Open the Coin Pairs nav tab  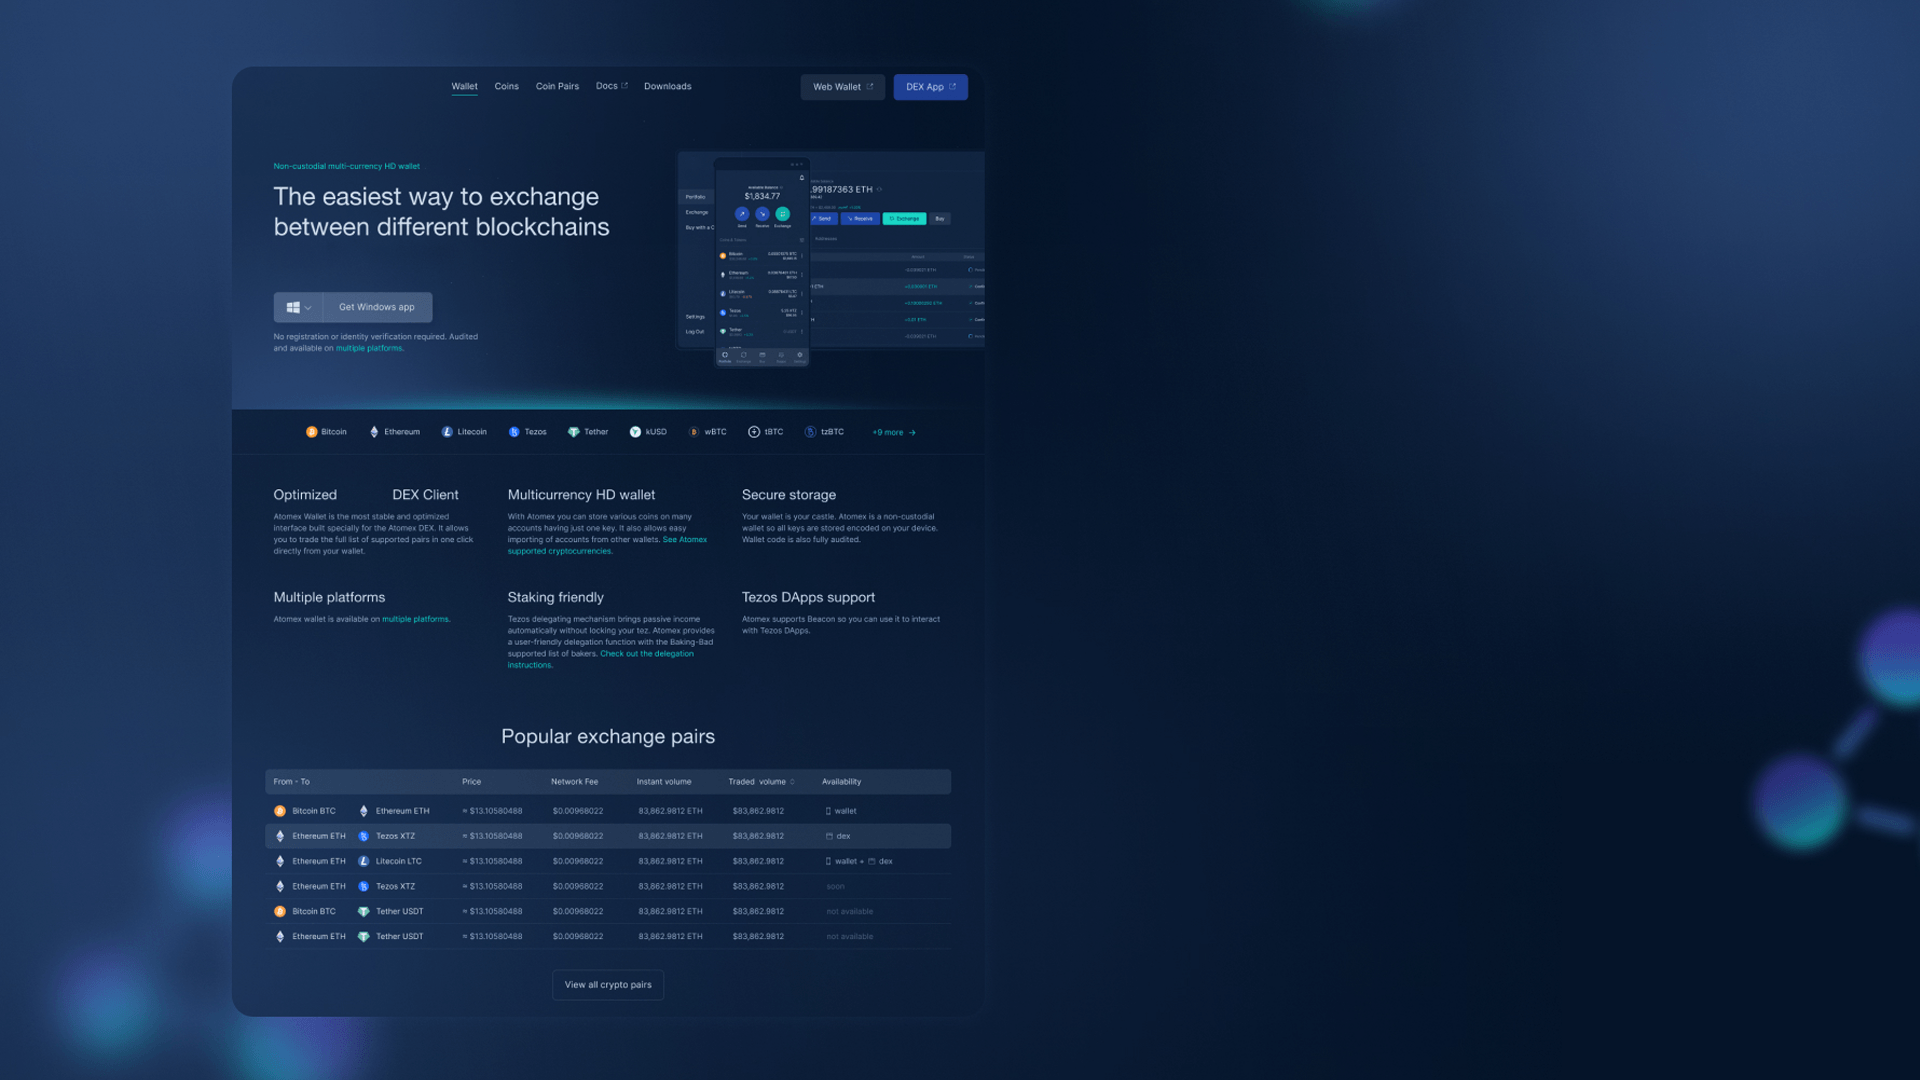pos(557,86)
